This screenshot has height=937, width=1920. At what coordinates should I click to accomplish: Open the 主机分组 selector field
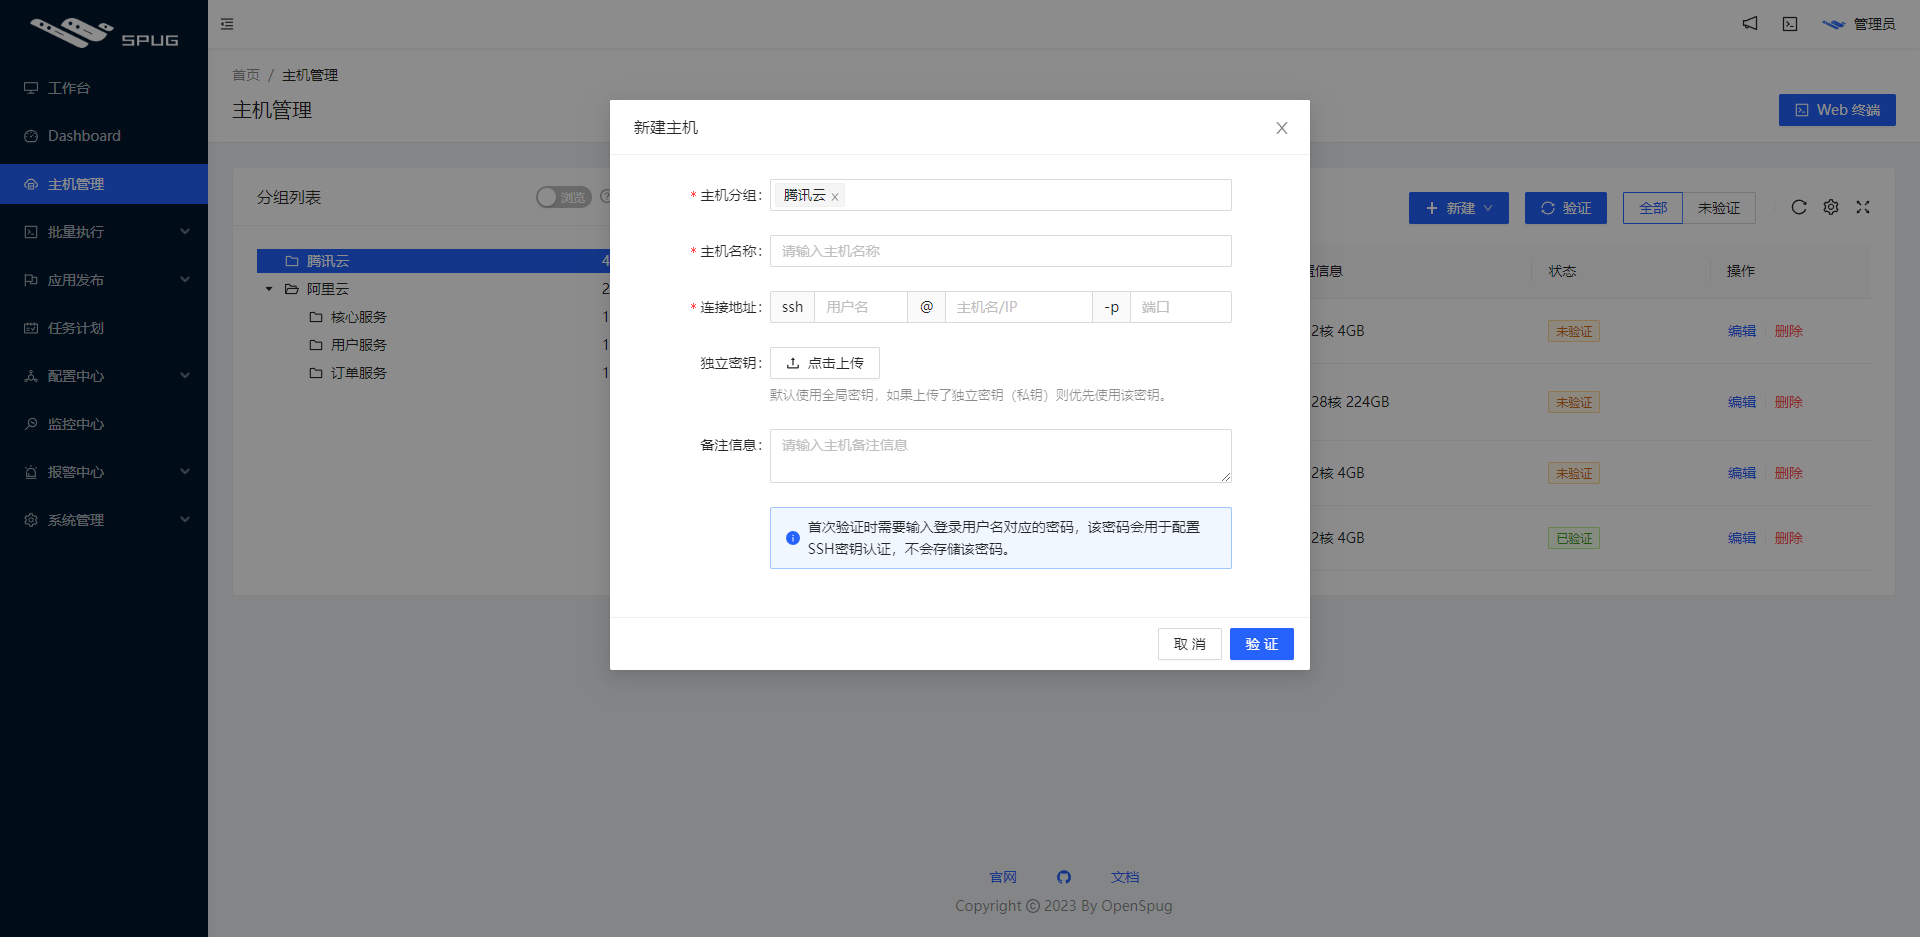point(1001,195)
